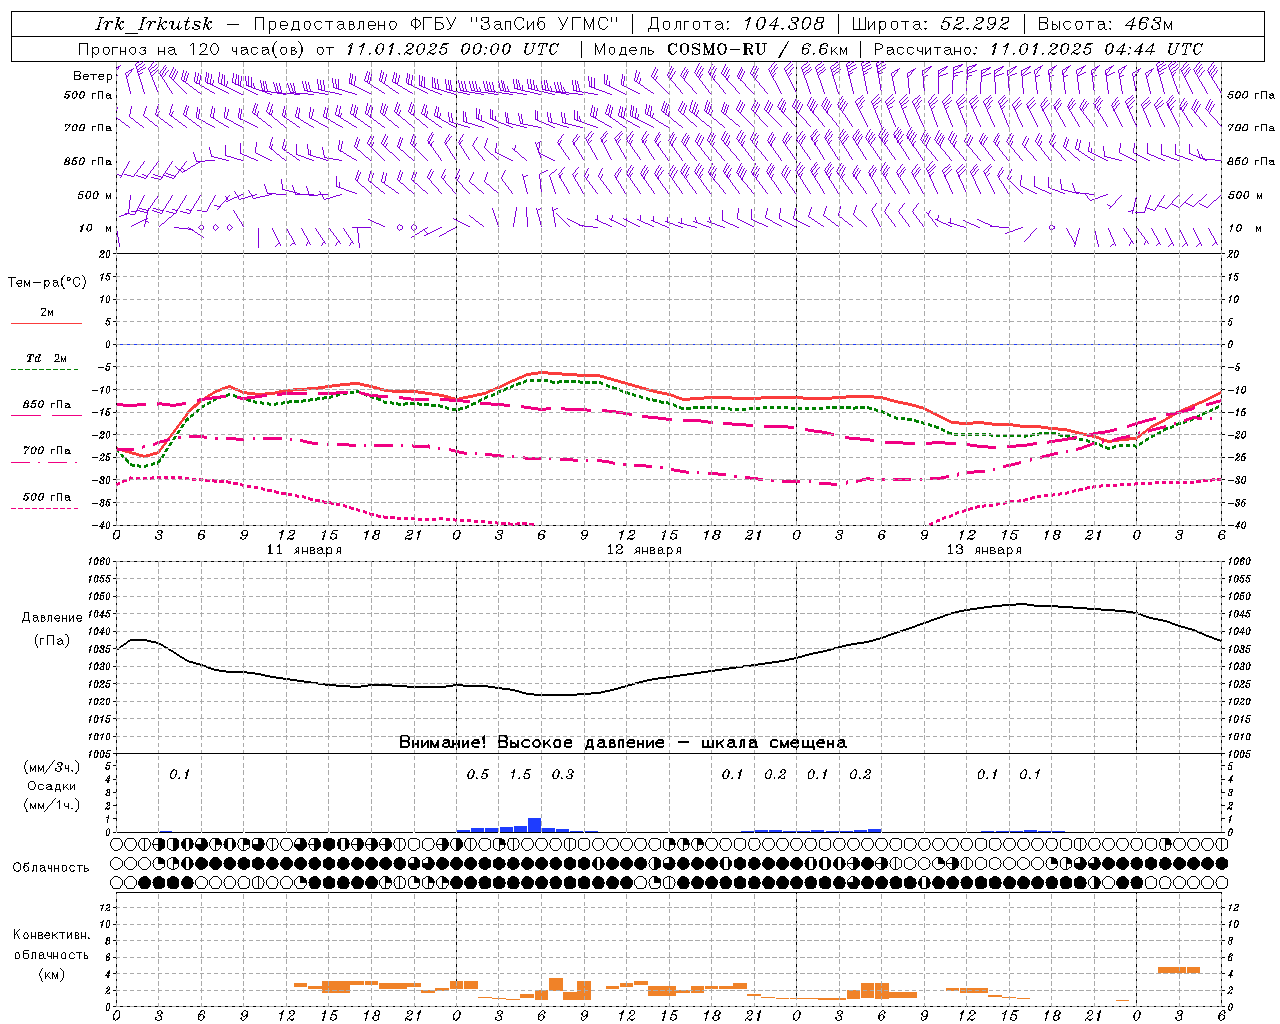Image resolution: width=1280 pixels, height=1024 pixels.
Task: Click the 1.5 precipitation amount value
Action: (520, 774)
